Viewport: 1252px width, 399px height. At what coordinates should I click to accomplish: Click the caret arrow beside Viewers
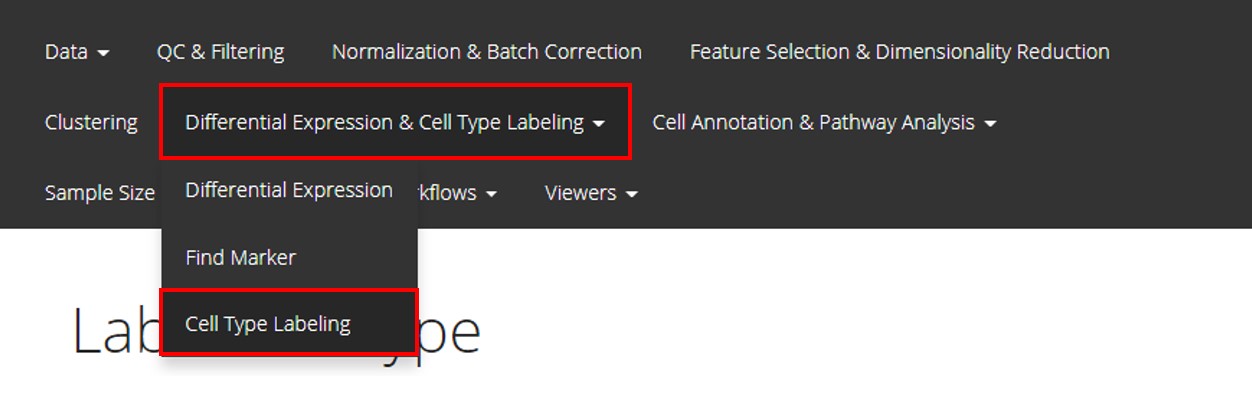(631, 194)
